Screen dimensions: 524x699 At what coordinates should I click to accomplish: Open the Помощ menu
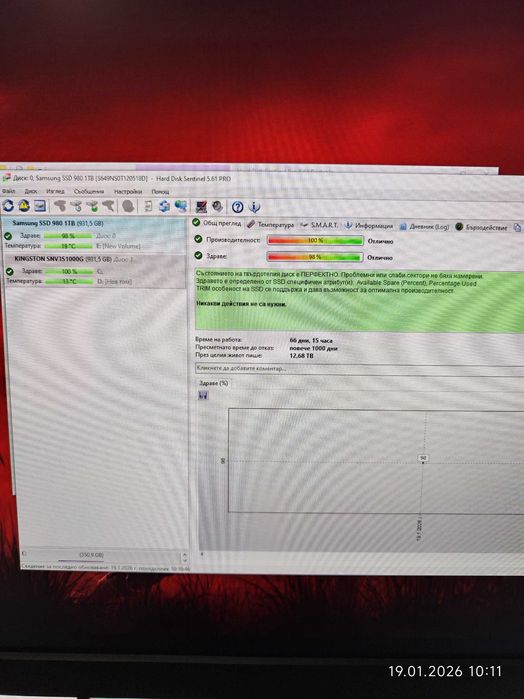[x=160, y=192]
